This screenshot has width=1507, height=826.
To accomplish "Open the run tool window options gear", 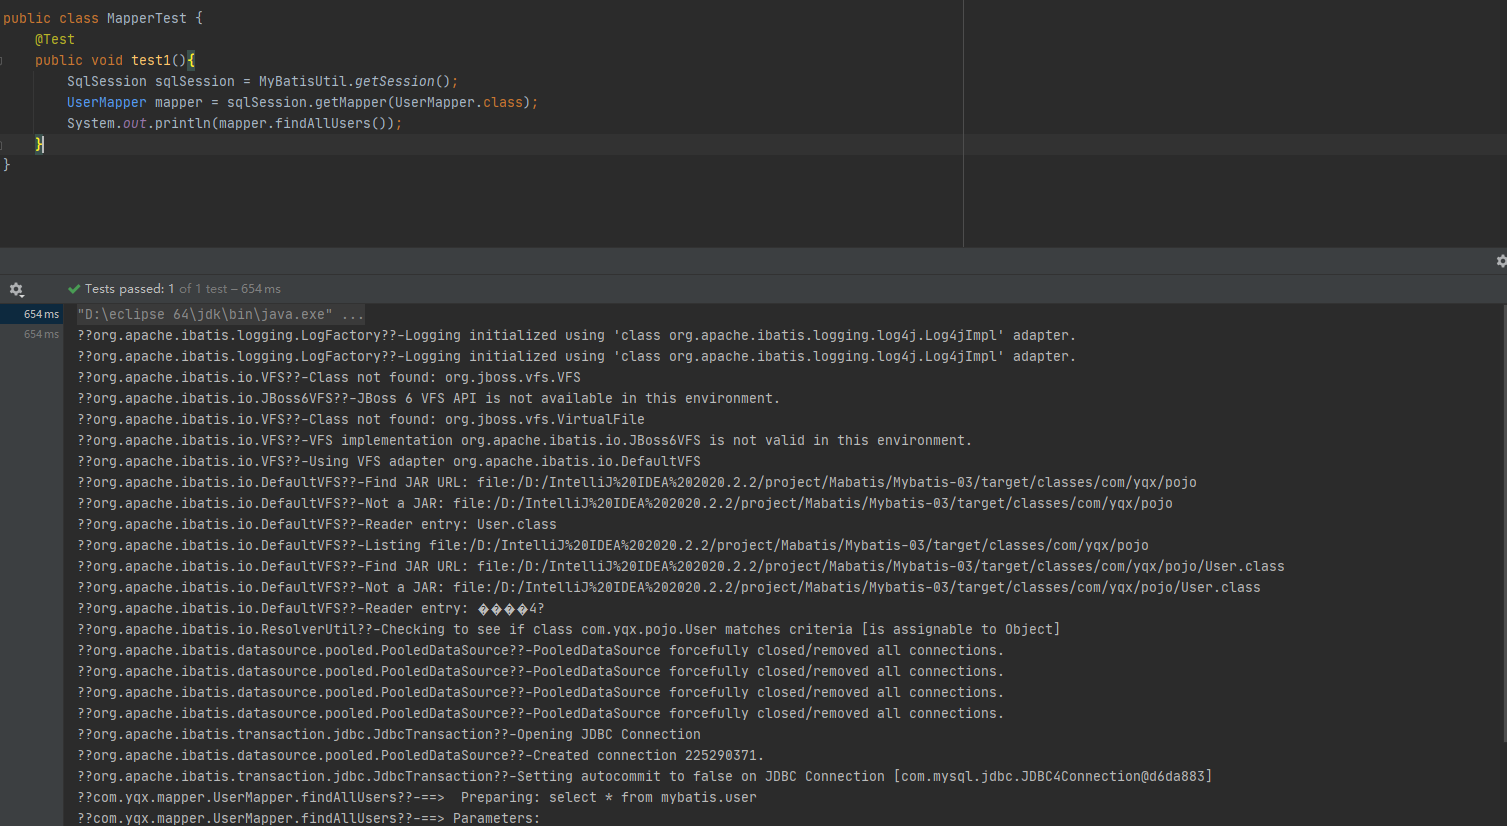I will point(1501,261).
